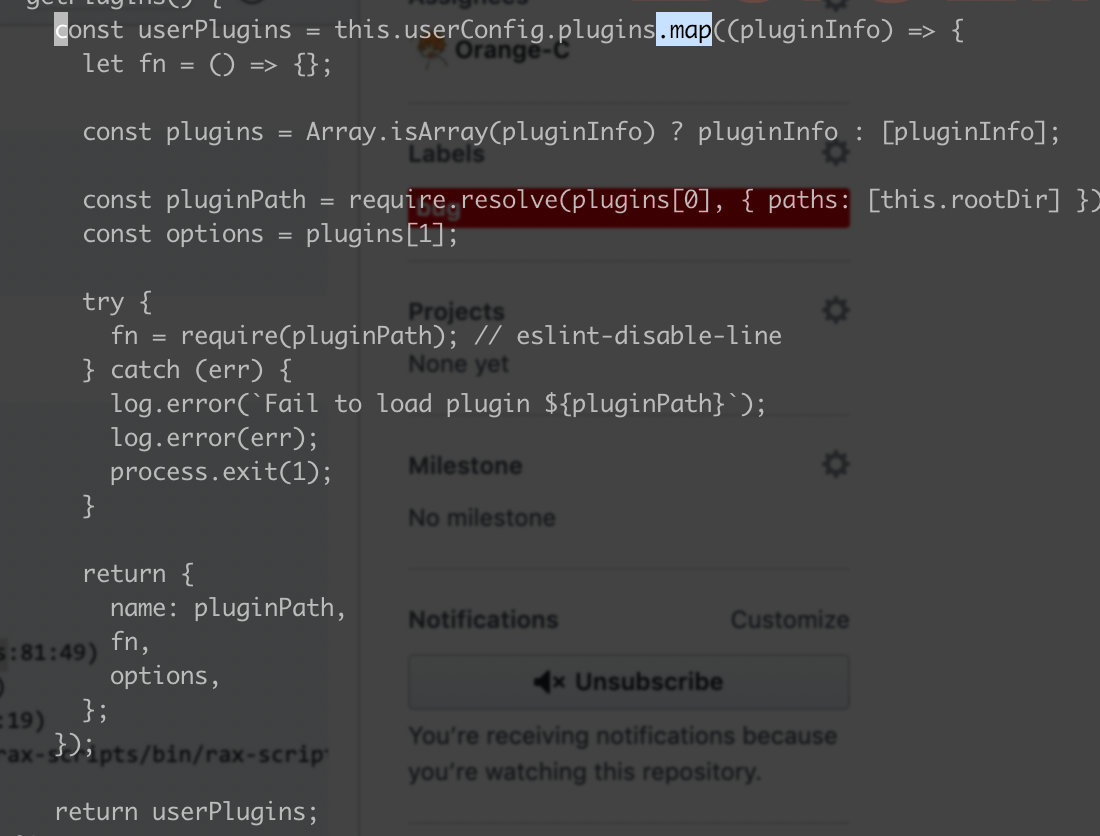Click the Unsubscribe button
This screenshot has height=836, width=1100.
[628, 681]
